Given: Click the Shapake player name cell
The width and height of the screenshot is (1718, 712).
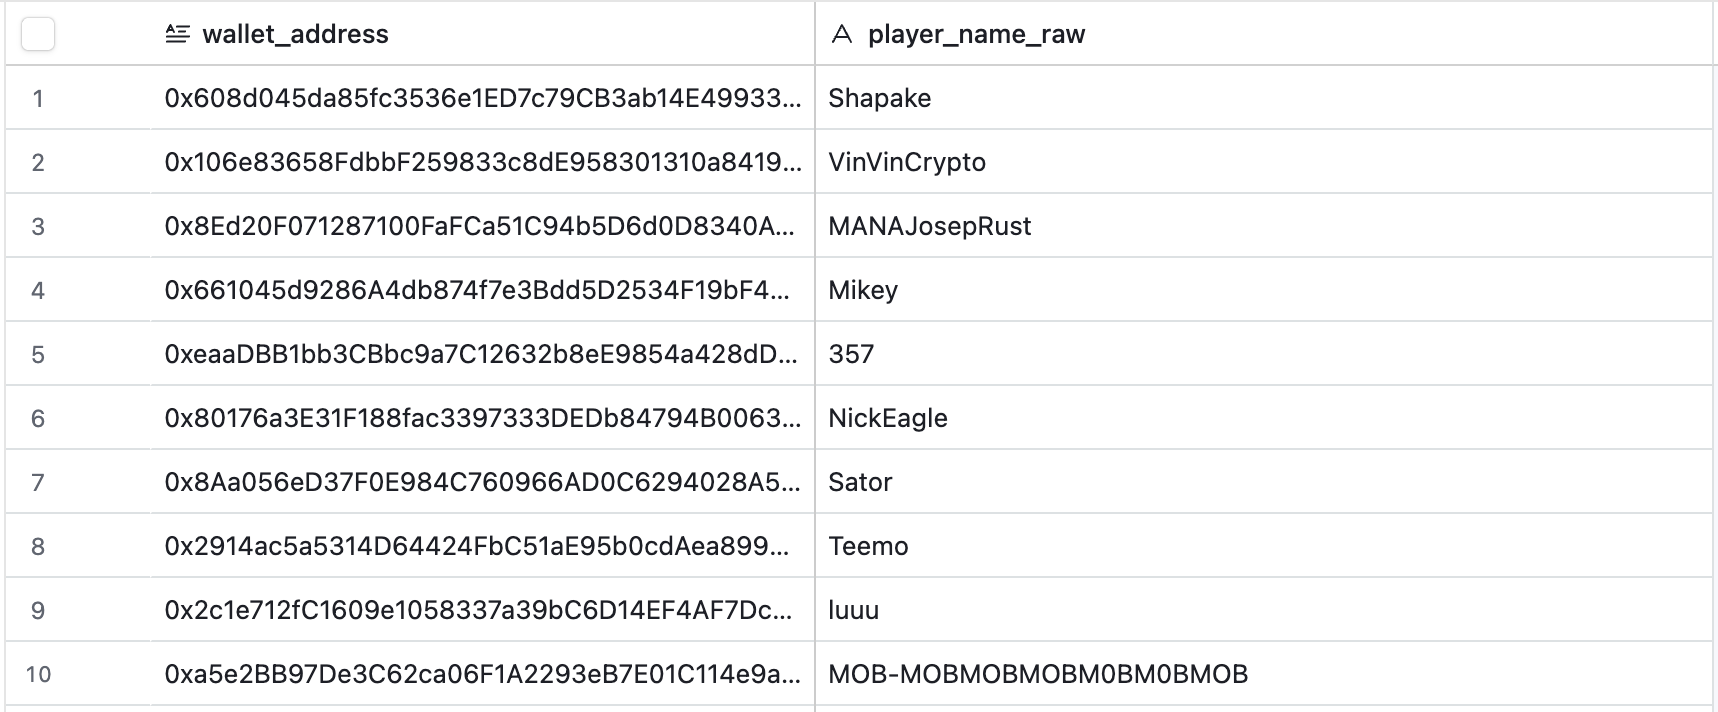Looking at the screenshot, I should click(880, 98).
